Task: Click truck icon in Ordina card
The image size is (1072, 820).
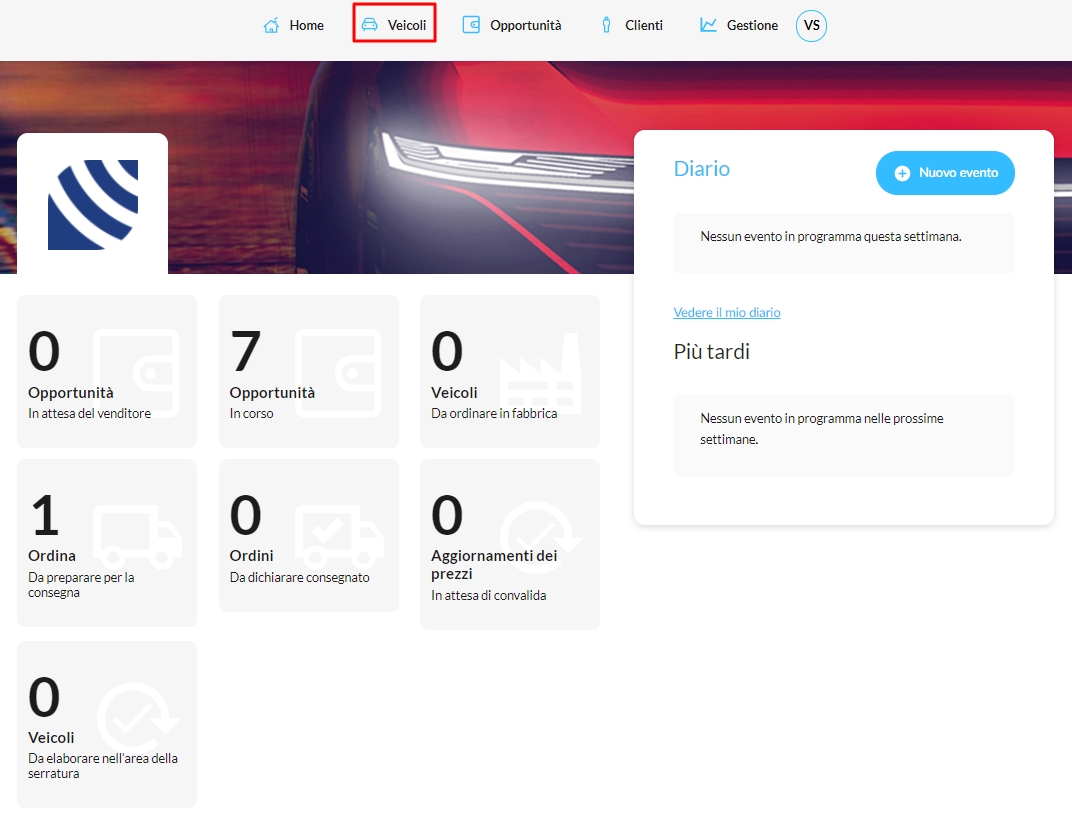Action: click(137, 538)
